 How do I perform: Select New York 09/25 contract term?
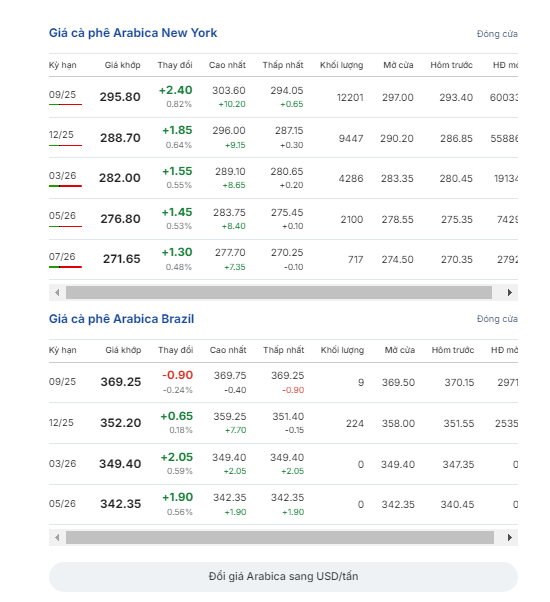pyautogui.click(x=62, y=94)
